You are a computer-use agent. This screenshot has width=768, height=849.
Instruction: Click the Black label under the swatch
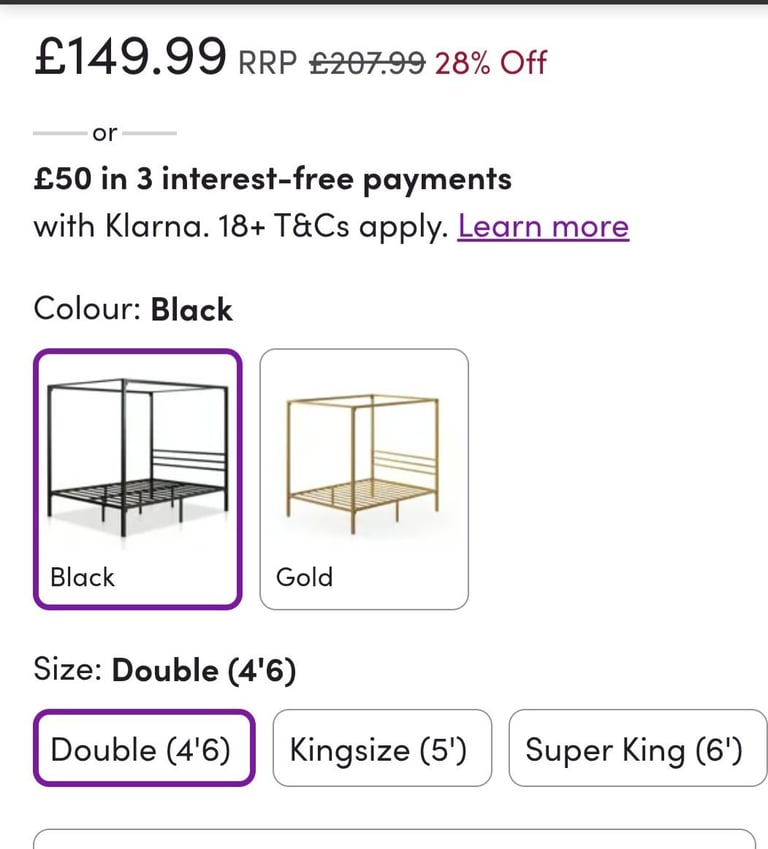82,577
